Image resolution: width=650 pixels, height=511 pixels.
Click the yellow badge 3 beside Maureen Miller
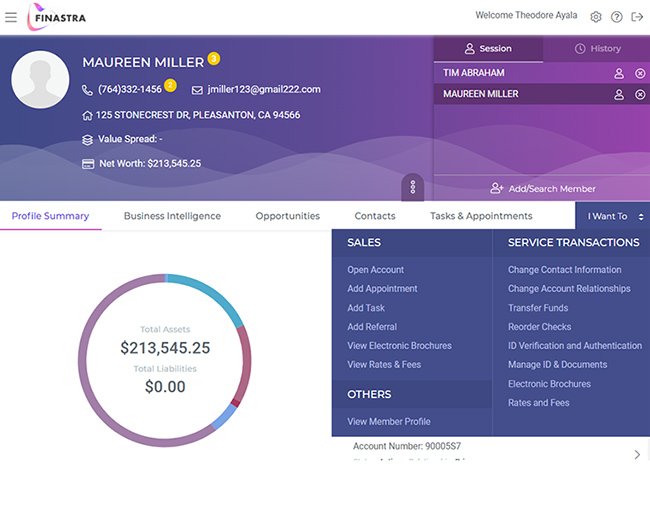(x=213, y=59)
